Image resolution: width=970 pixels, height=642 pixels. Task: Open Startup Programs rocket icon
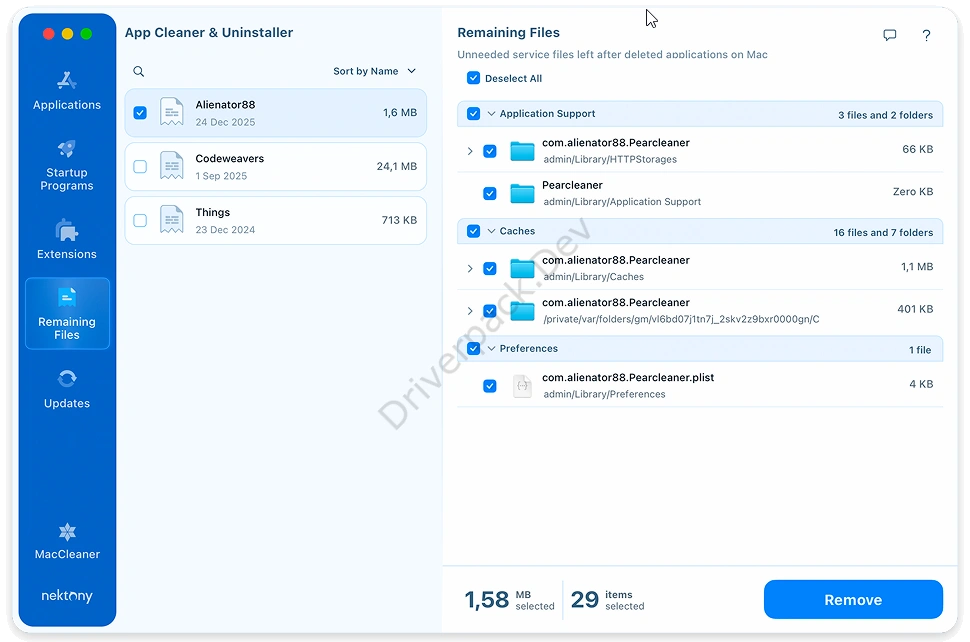67,148
